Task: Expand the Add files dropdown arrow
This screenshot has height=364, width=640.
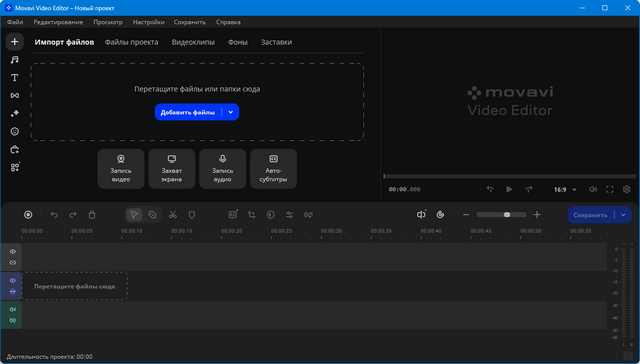Action: pos(231,112)
